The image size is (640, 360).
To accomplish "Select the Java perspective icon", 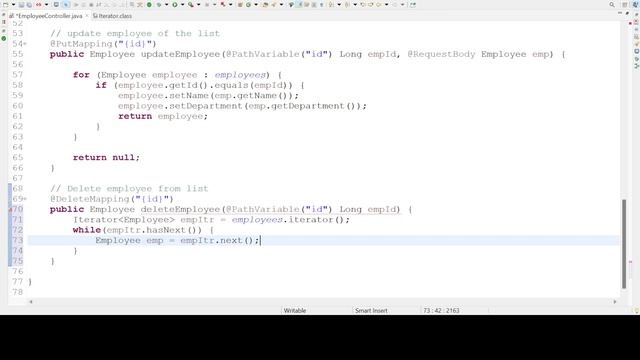I will coord(636,4).
